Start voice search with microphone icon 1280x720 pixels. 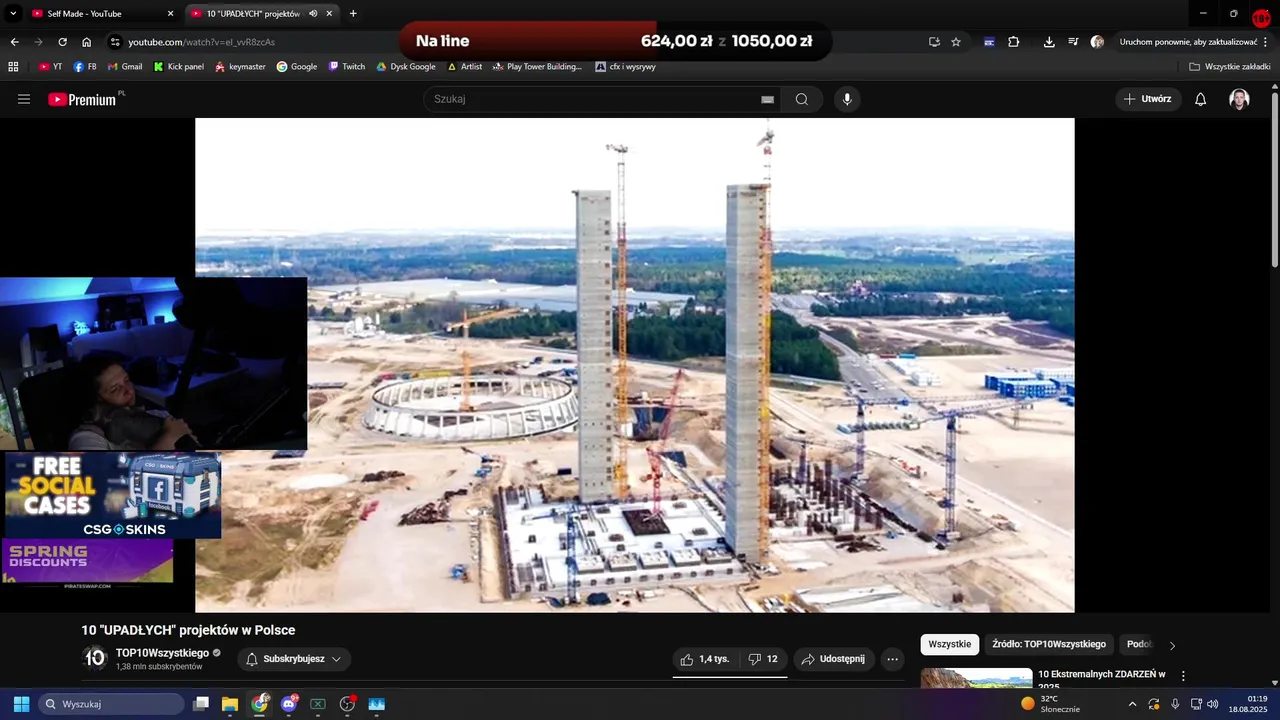pos(847,99)
